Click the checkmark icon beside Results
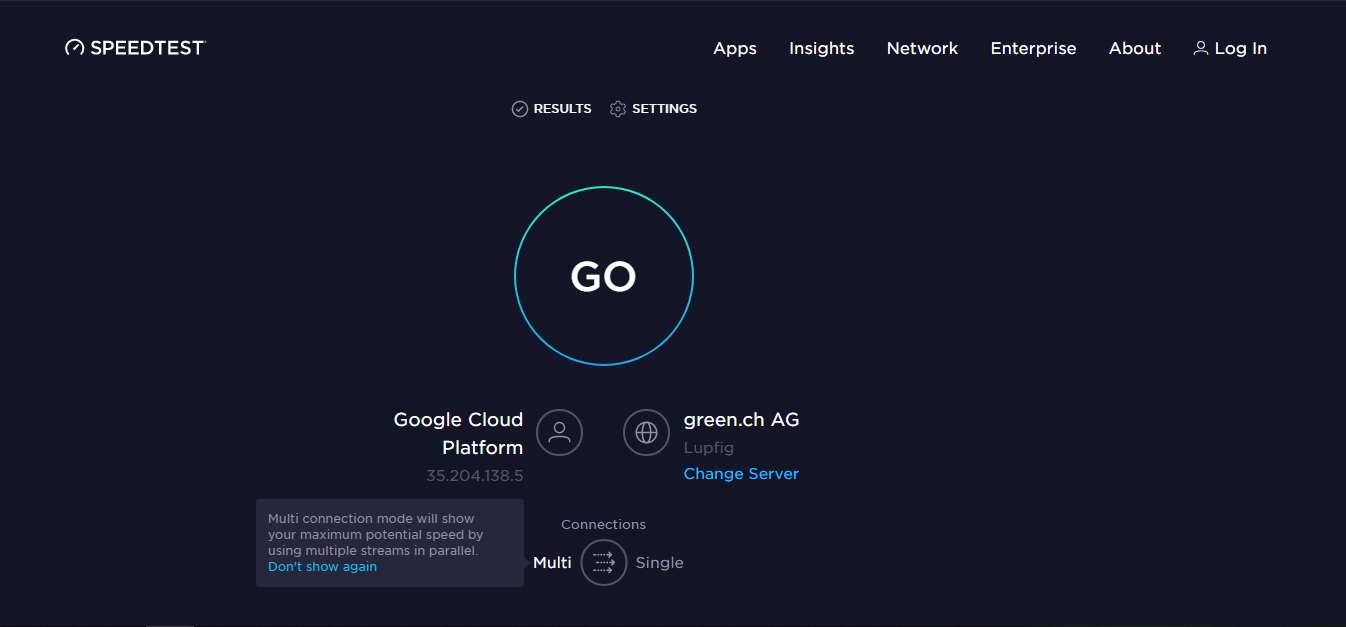 pyautogui.click(x=520, y=109)
